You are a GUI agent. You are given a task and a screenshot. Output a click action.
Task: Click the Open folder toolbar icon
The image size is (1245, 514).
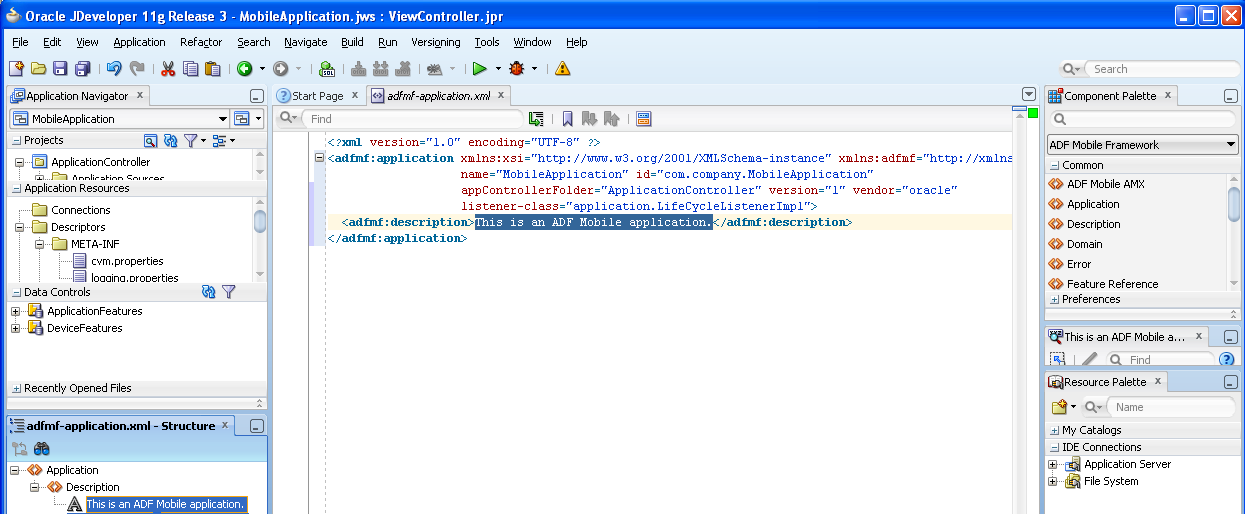pyautogui.click(x=38, y=69)
